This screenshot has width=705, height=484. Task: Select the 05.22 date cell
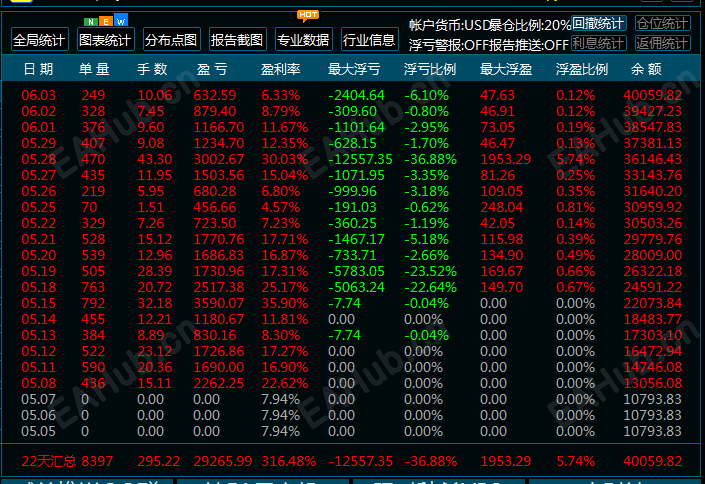coord(39,224)
